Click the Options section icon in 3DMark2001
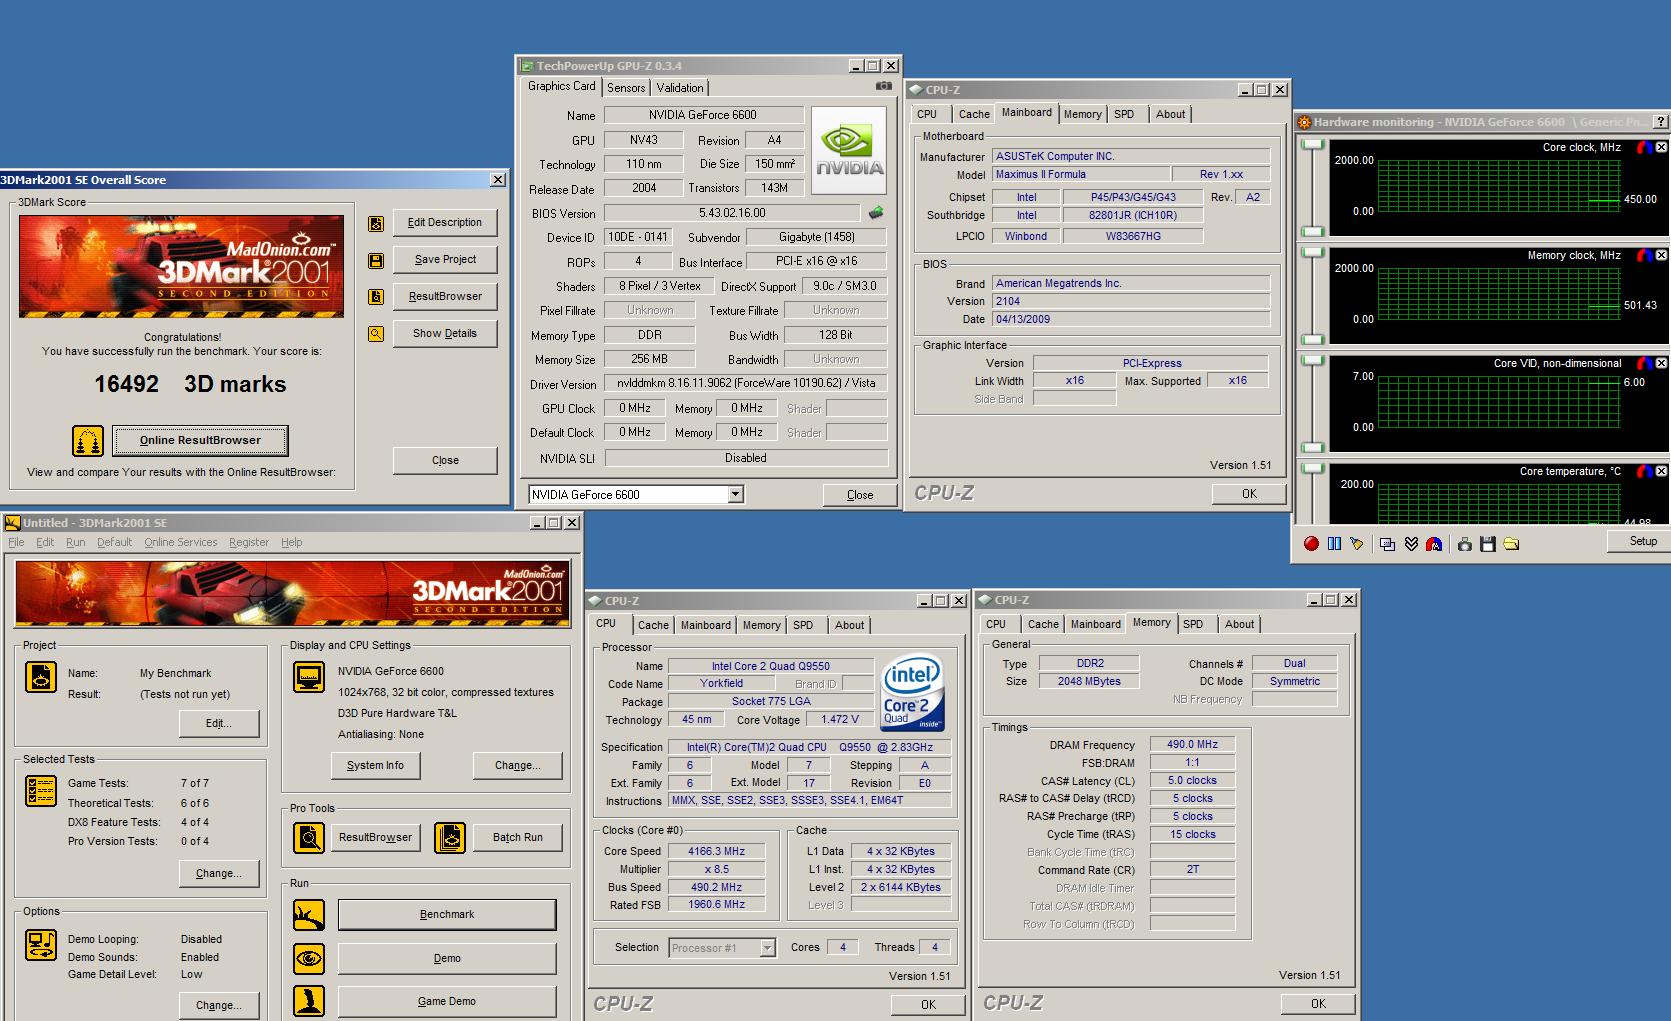This screenshot has width=1671, height=1021. click(41, 945)
